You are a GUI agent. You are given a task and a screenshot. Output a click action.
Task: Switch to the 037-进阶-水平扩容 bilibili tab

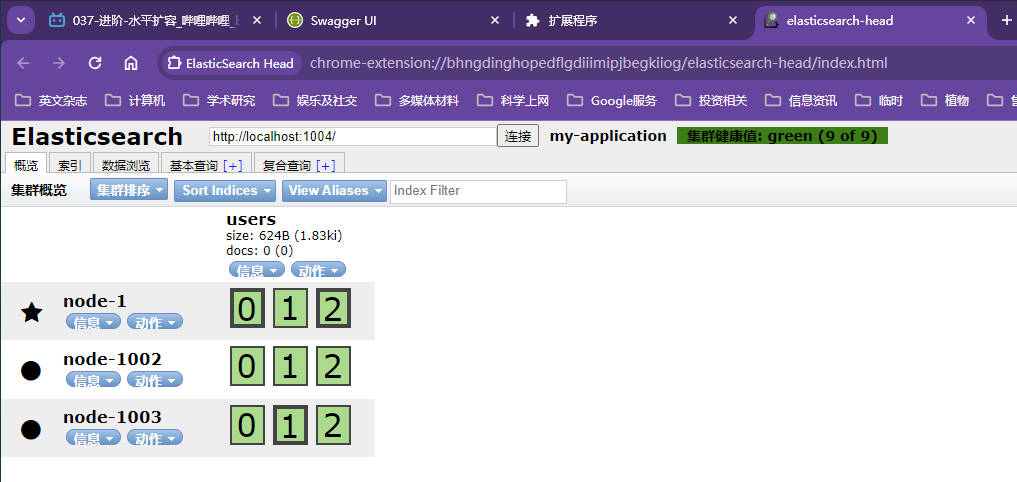coord(156,20)
